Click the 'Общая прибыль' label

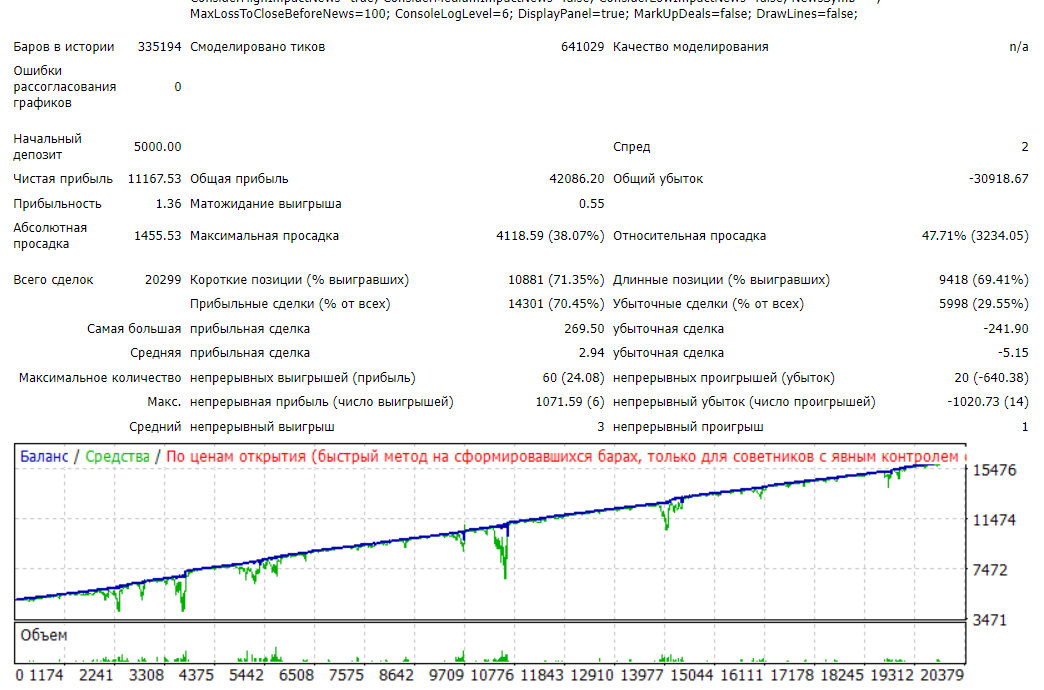tap(239, 179)
